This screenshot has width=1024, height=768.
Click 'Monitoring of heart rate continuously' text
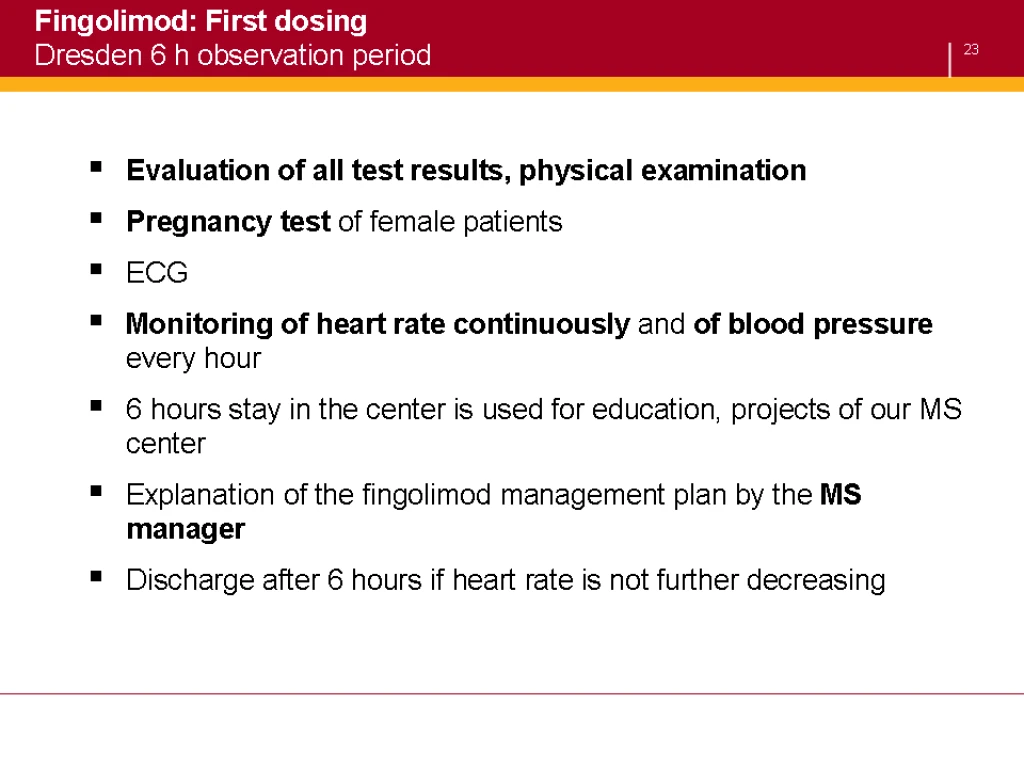(x=377, y=324)
